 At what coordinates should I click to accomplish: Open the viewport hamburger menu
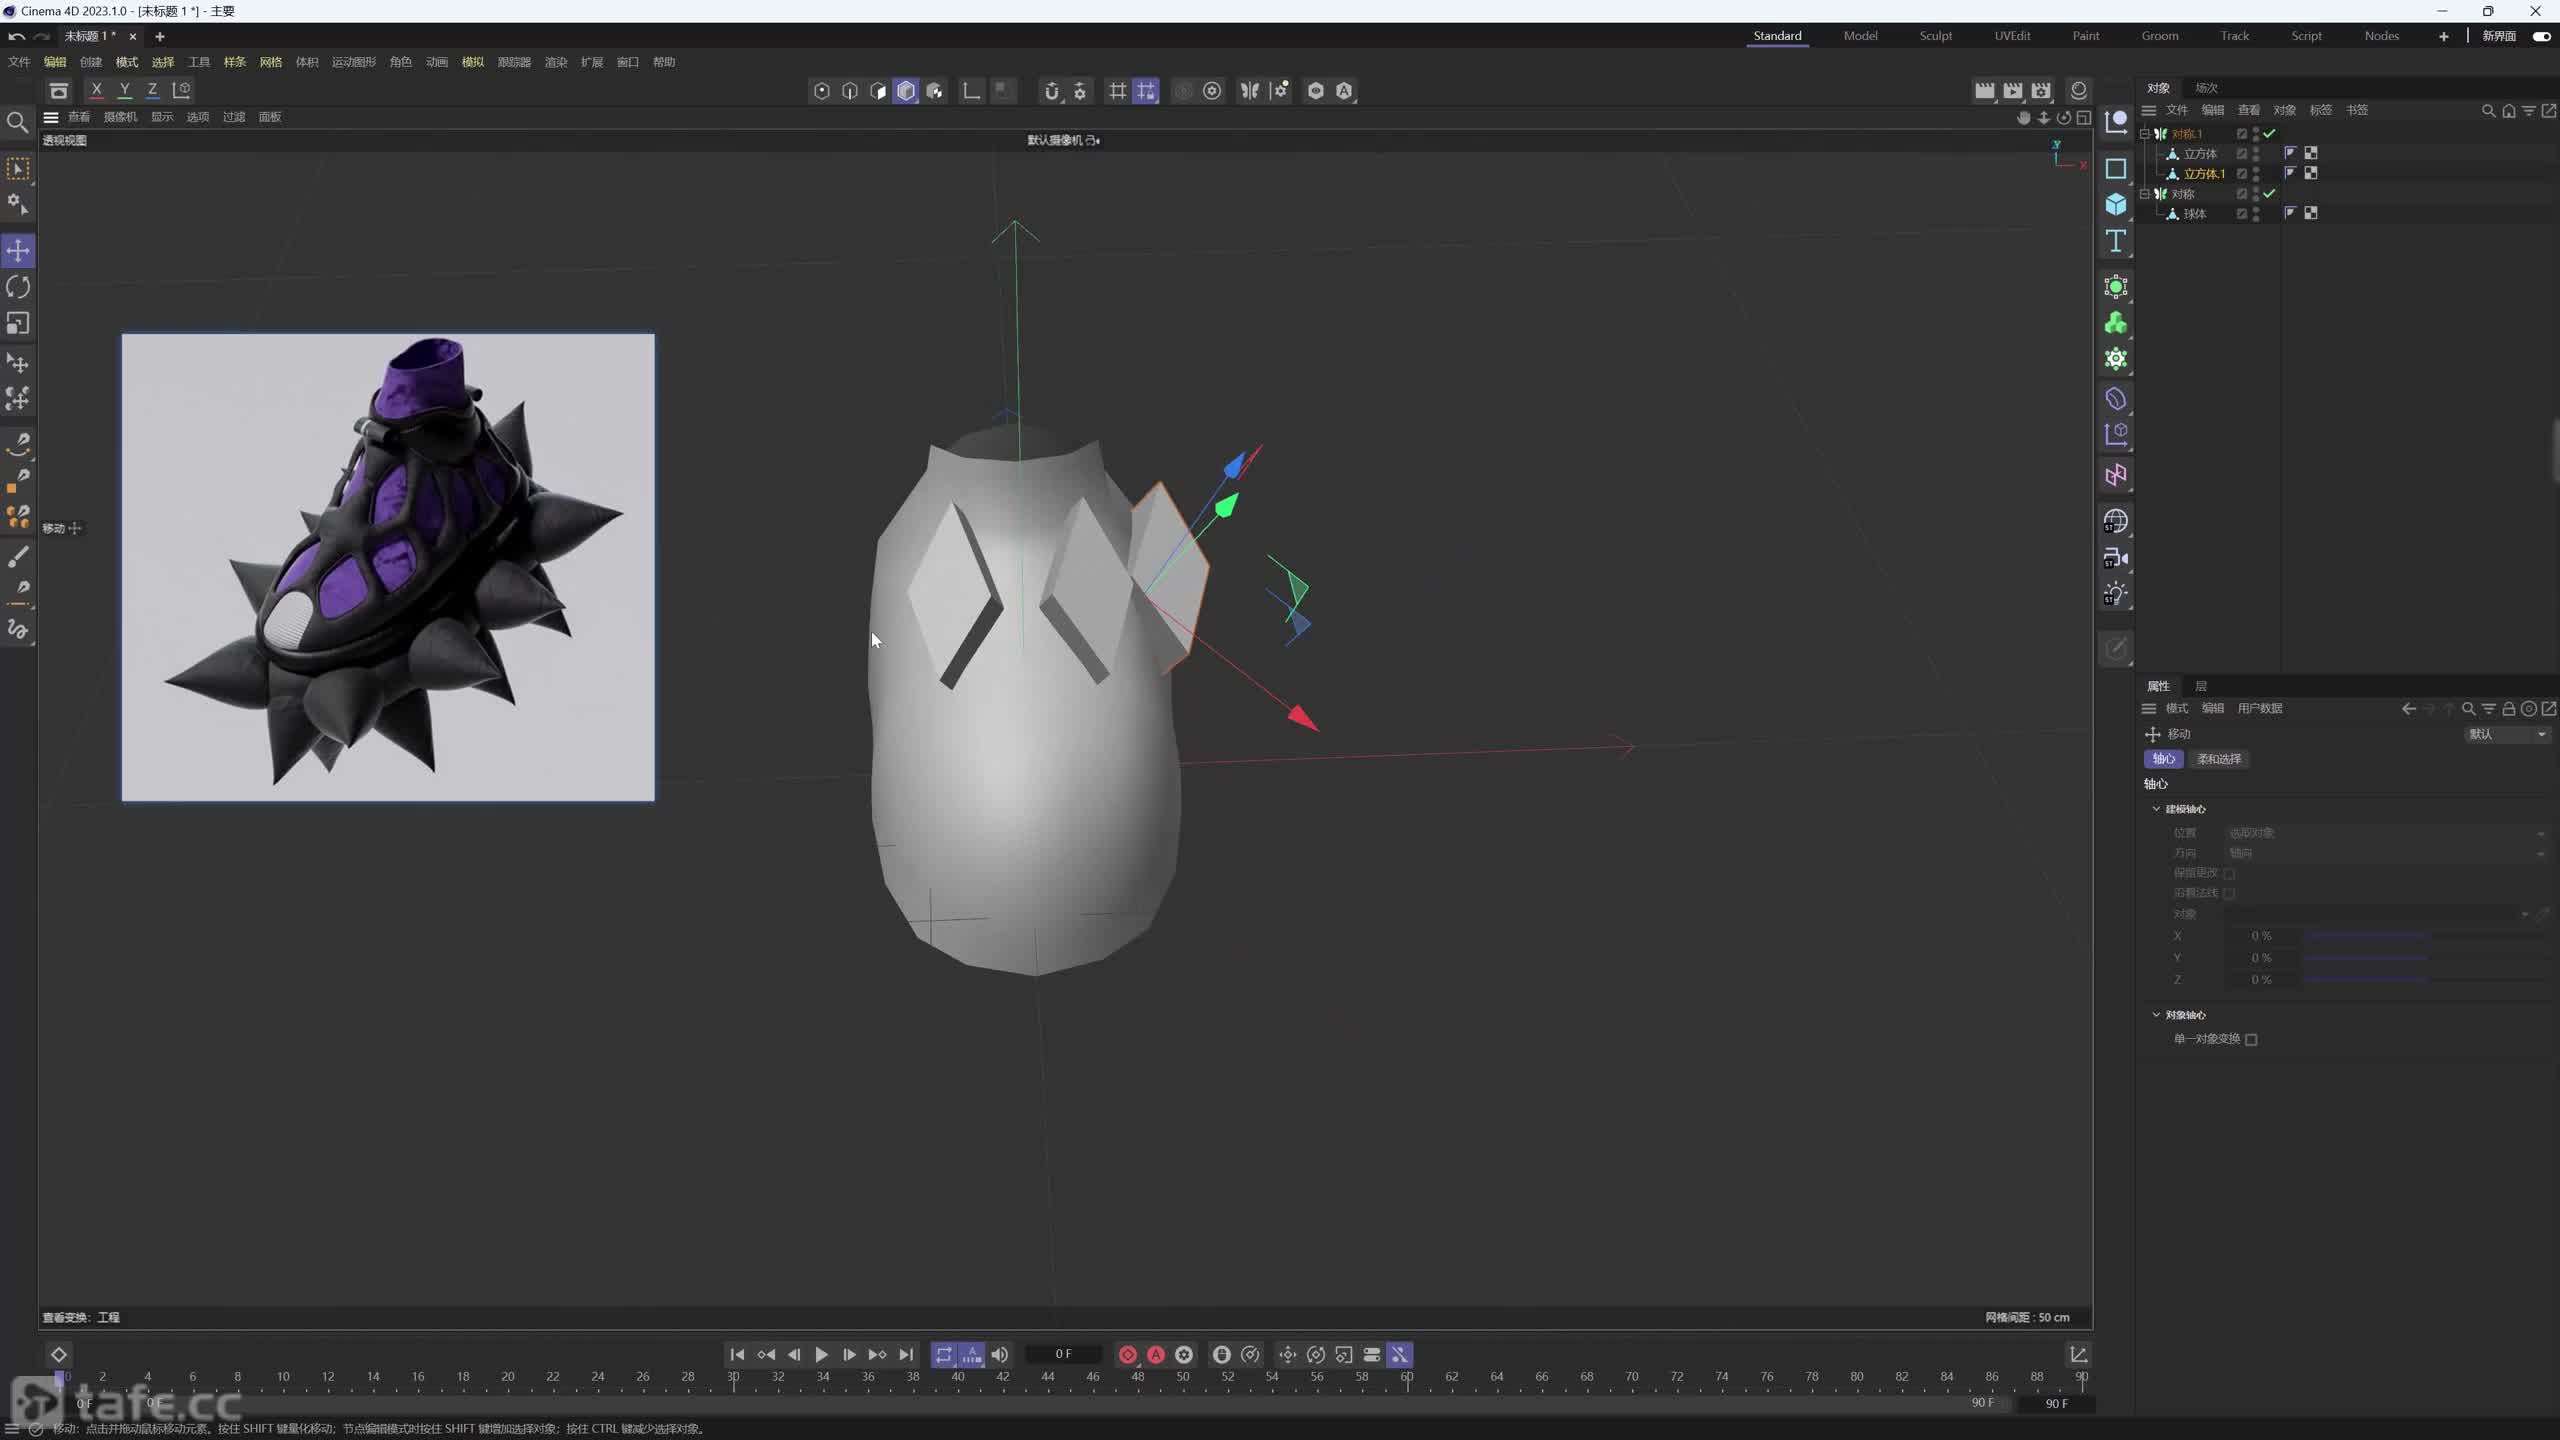point(51,117)
